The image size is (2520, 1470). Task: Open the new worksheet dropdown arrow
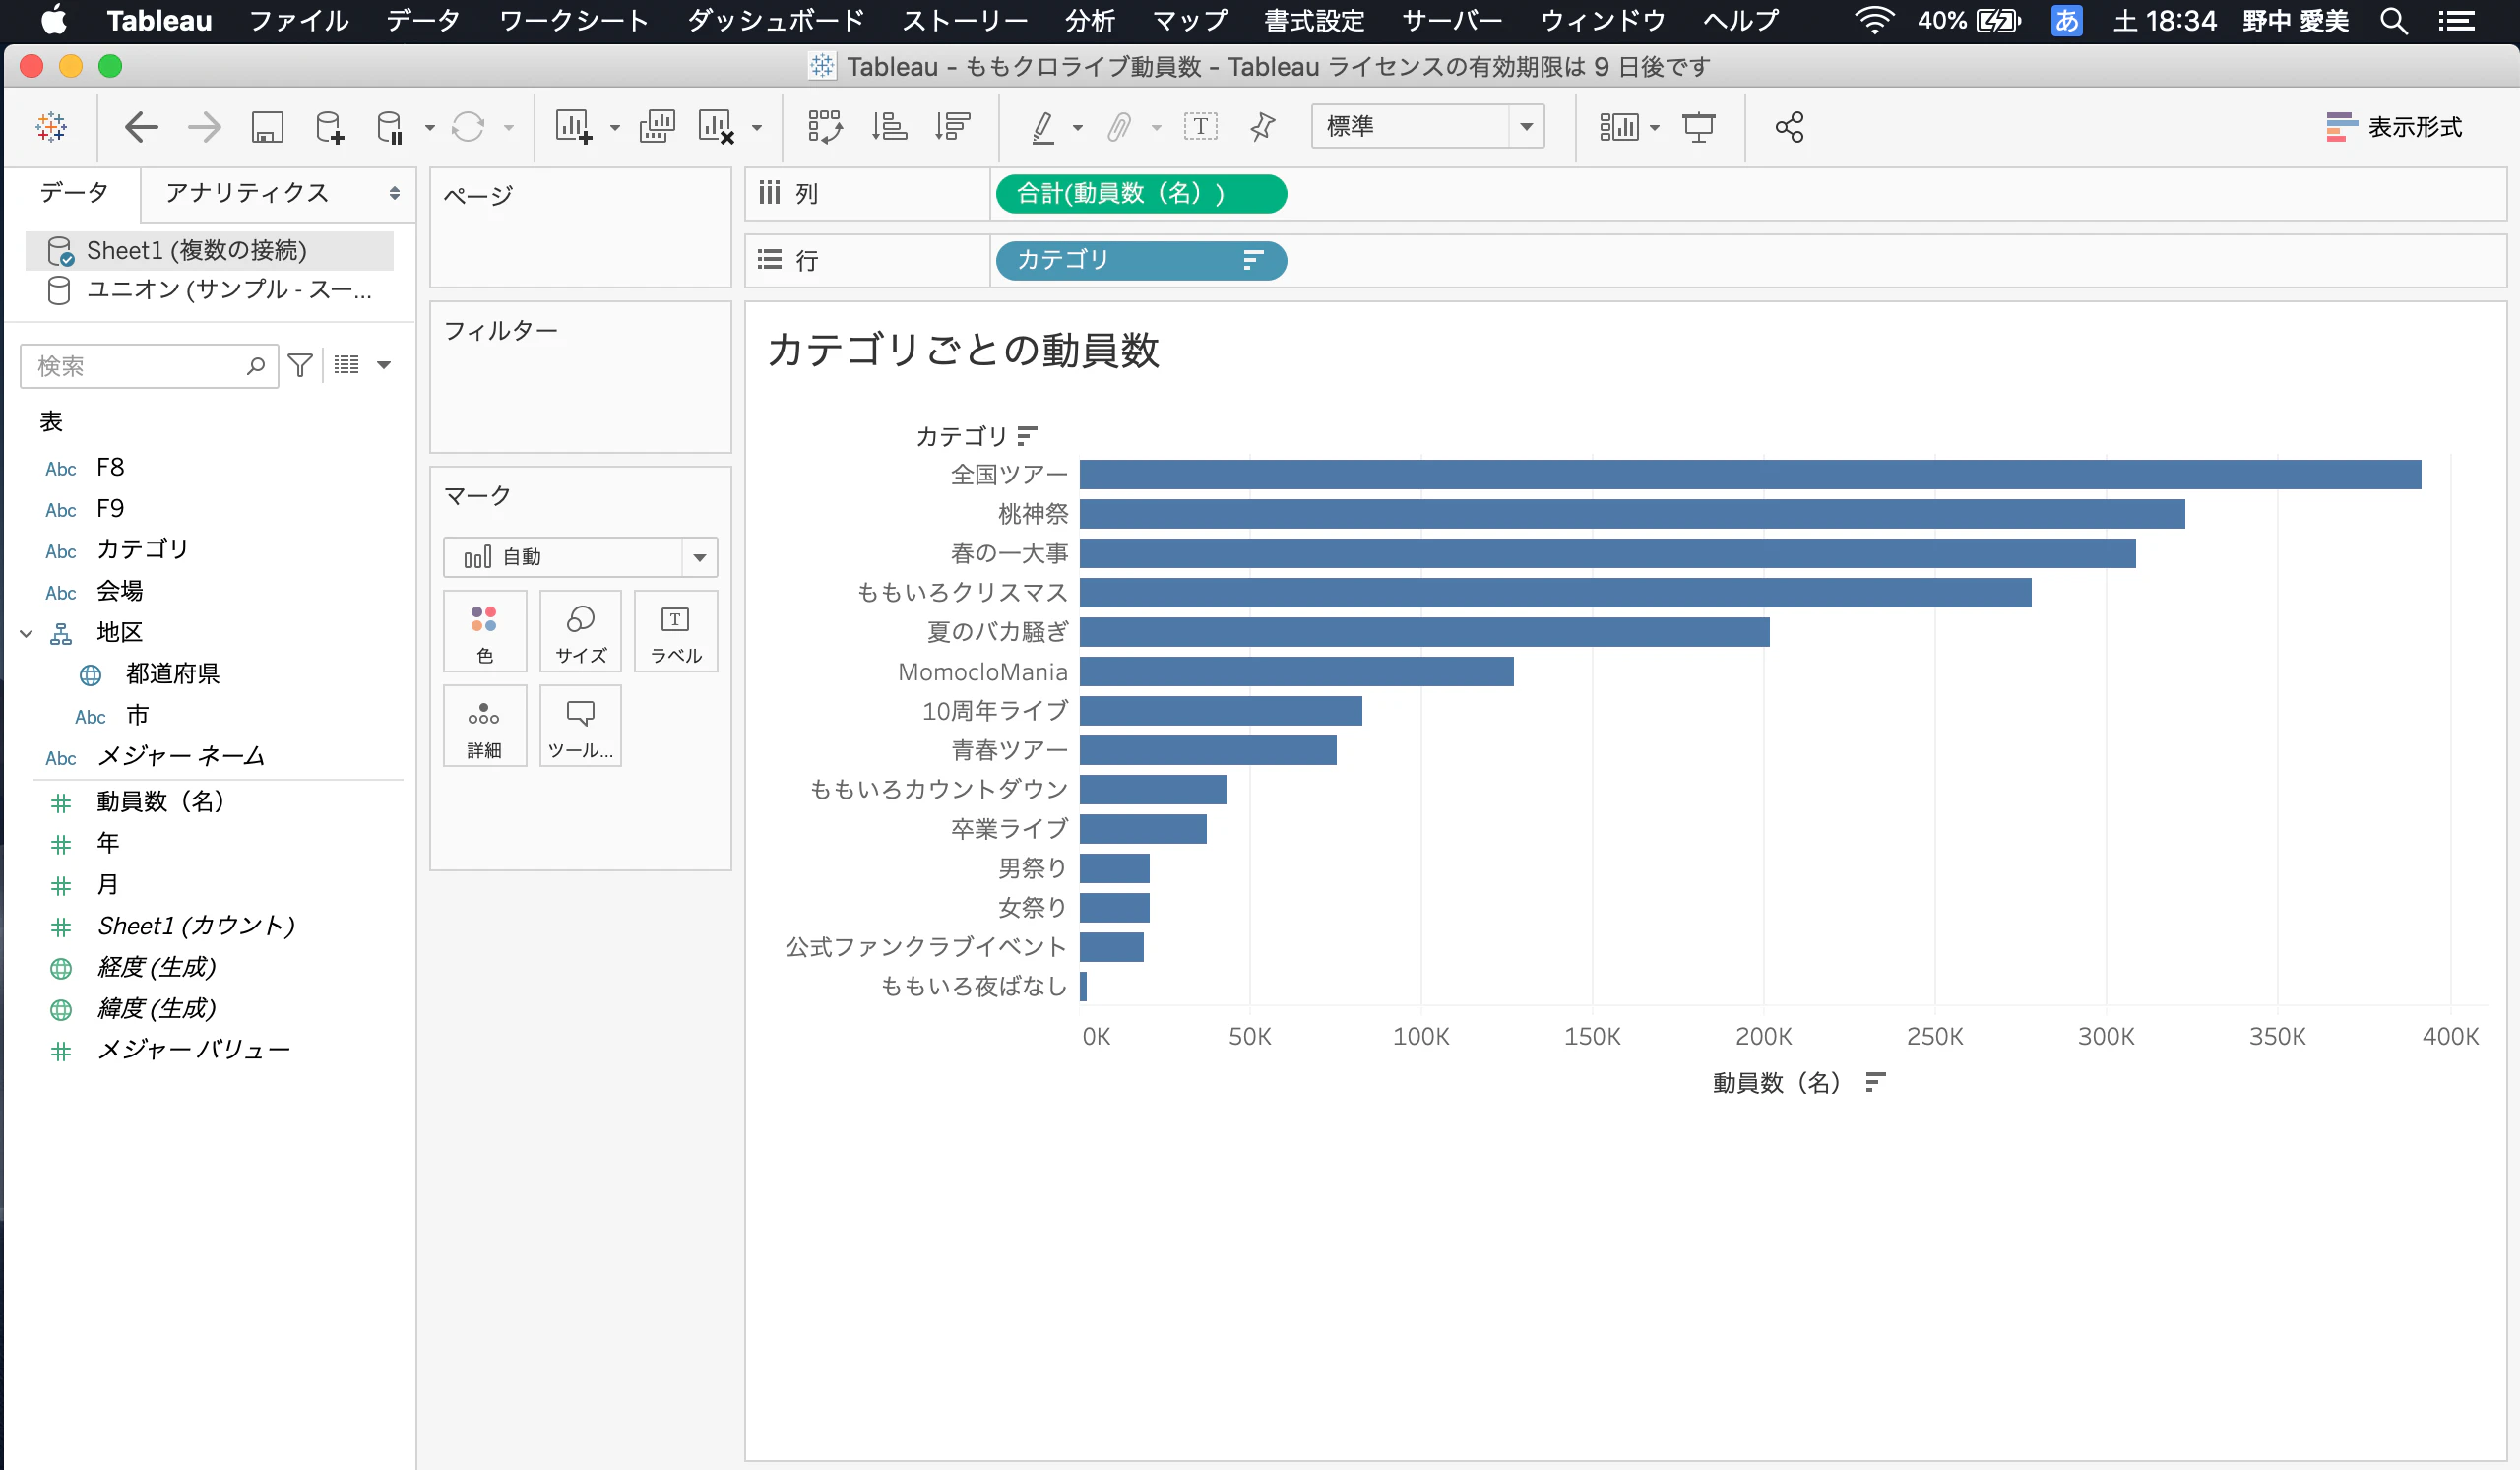pyautogui.click(x=615, y=128)
